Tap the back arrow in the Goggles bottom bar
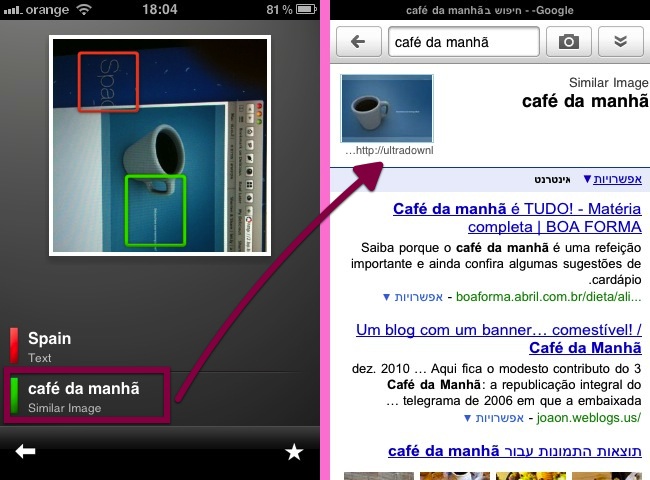This screenshot has width=650, height=480. click(x=26, y=453)
